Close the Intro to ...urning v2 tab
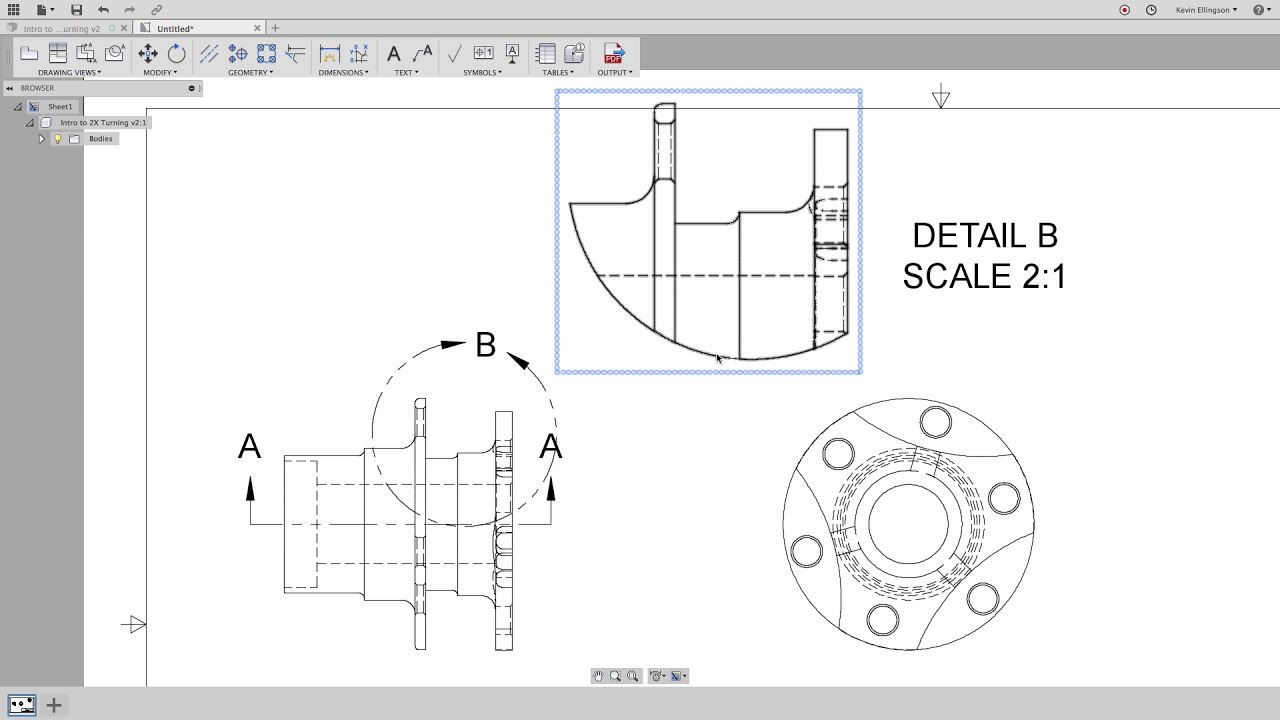Viewport: 1280px width, 720px height. pyautogui.click(x=124, y=28)
